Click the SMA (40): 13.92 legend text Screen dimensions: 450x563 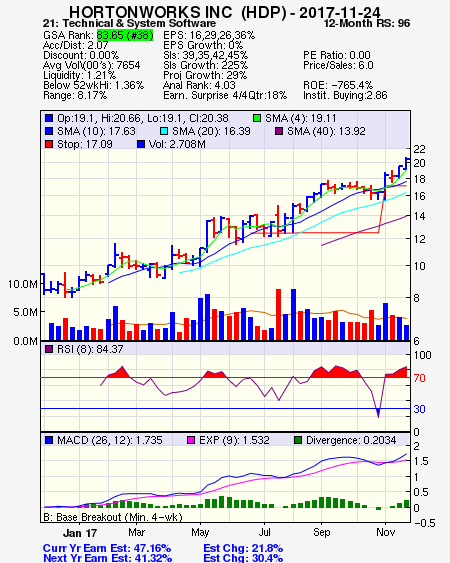coord(326,131)
